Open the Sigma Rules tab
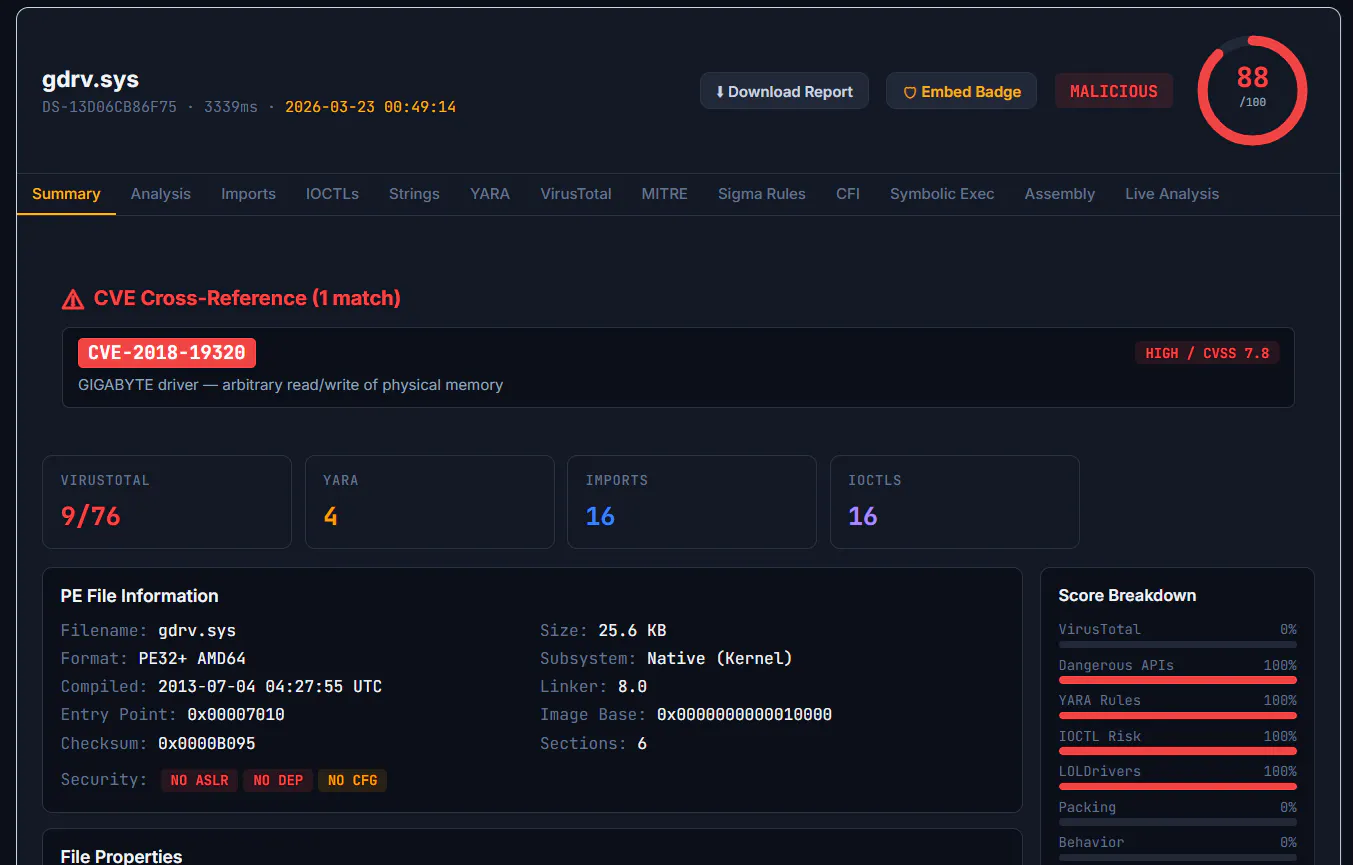This screenshot has height=865, width=1353. tap(761, 194)
